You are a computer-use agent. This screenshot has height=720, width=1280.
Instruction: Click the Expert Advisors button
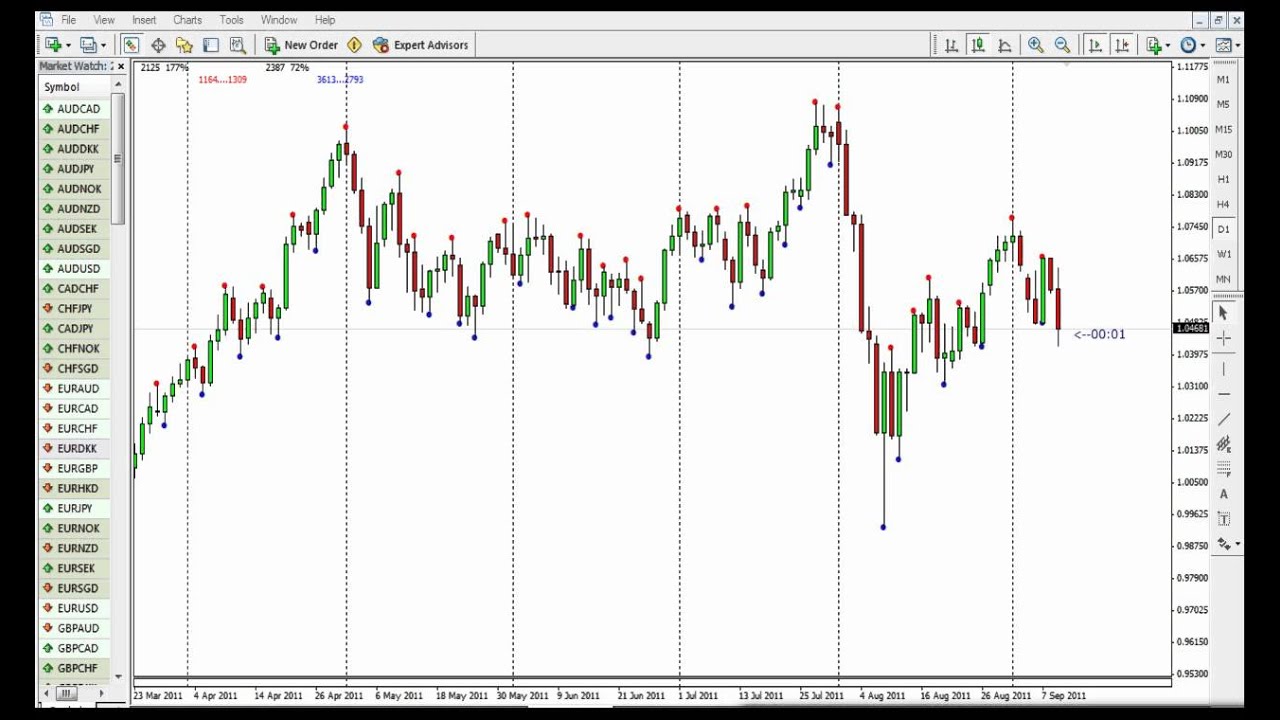(x=420, y=45)
